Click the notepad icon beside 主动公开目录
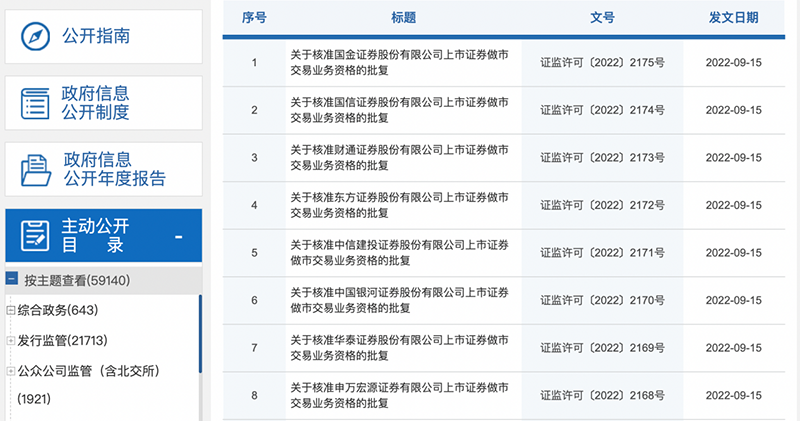800x421 pixels. [35, 236]
